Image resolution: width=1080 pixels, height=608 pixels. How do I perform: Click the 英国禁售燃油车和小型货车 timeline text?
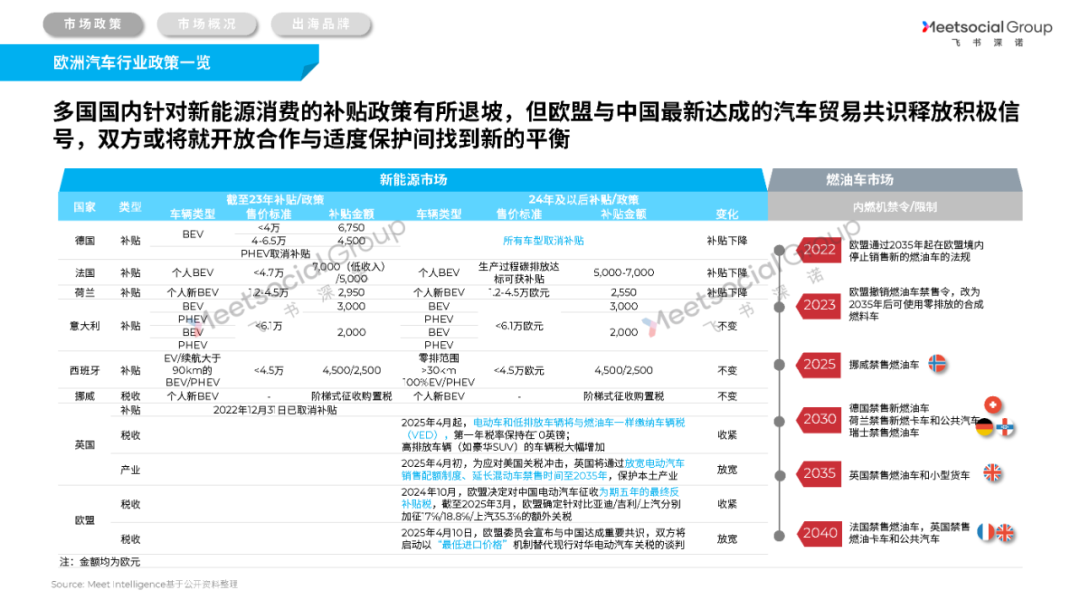point(909,474)
